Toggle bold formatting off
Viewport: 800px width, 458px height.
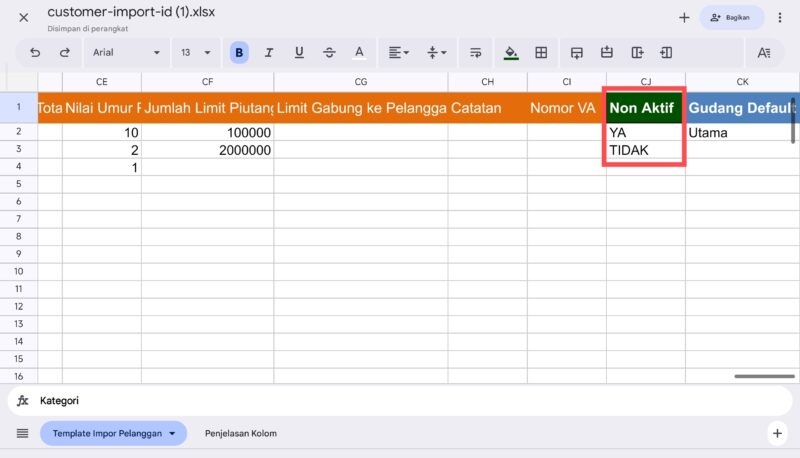tap(239, 53)
